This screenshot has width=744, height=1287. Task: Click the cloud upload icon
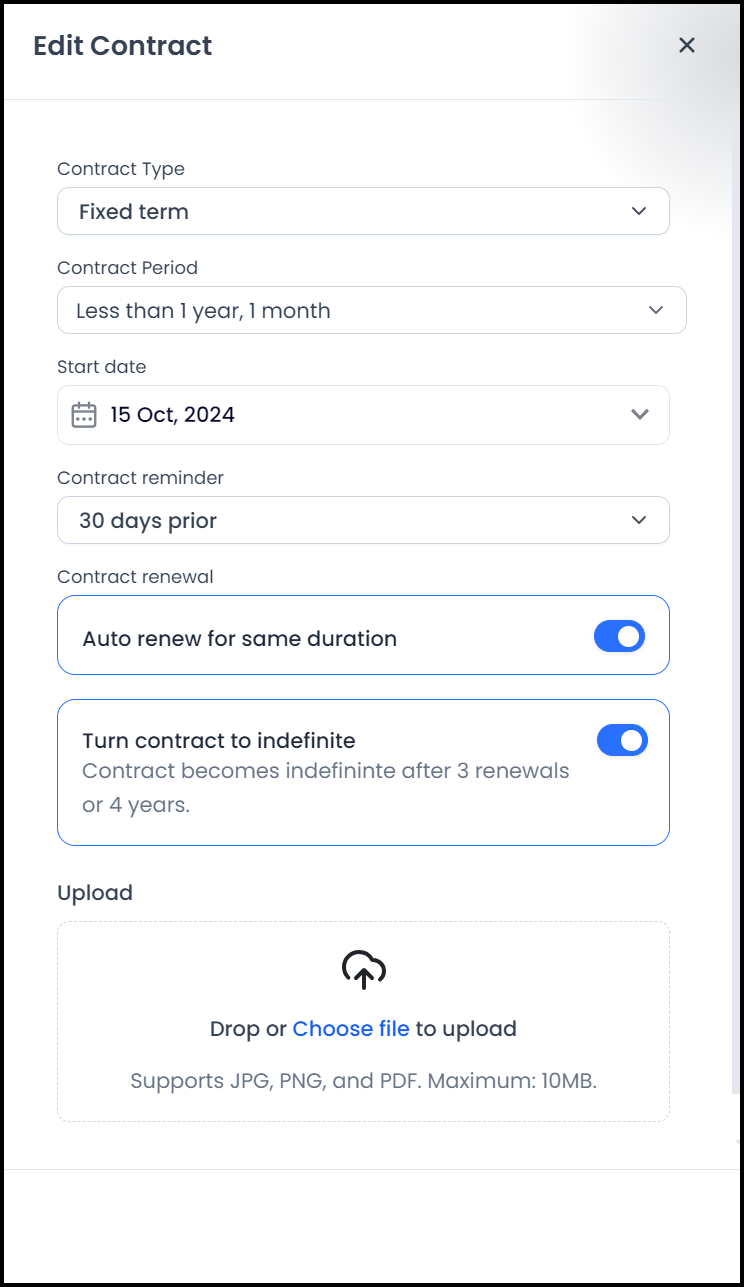tap(363, 970)
